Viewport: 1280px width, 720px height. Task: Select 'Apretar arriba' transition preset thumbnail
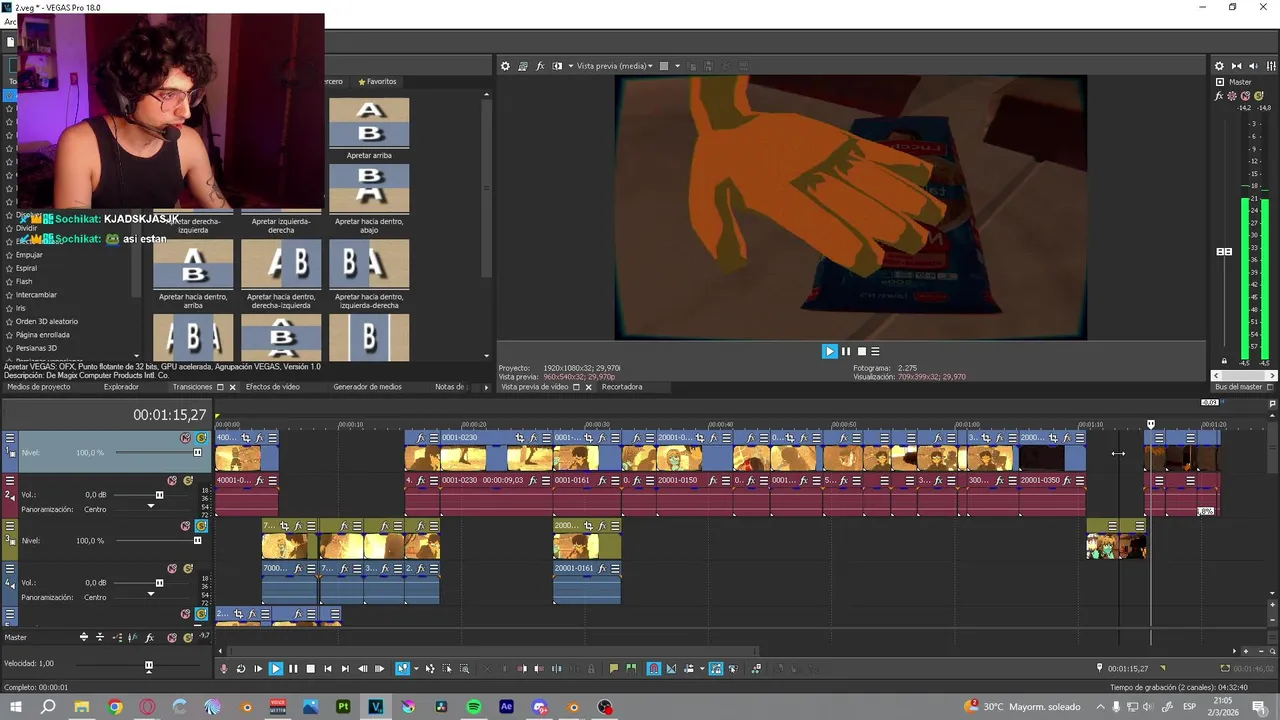coord(369,122)
